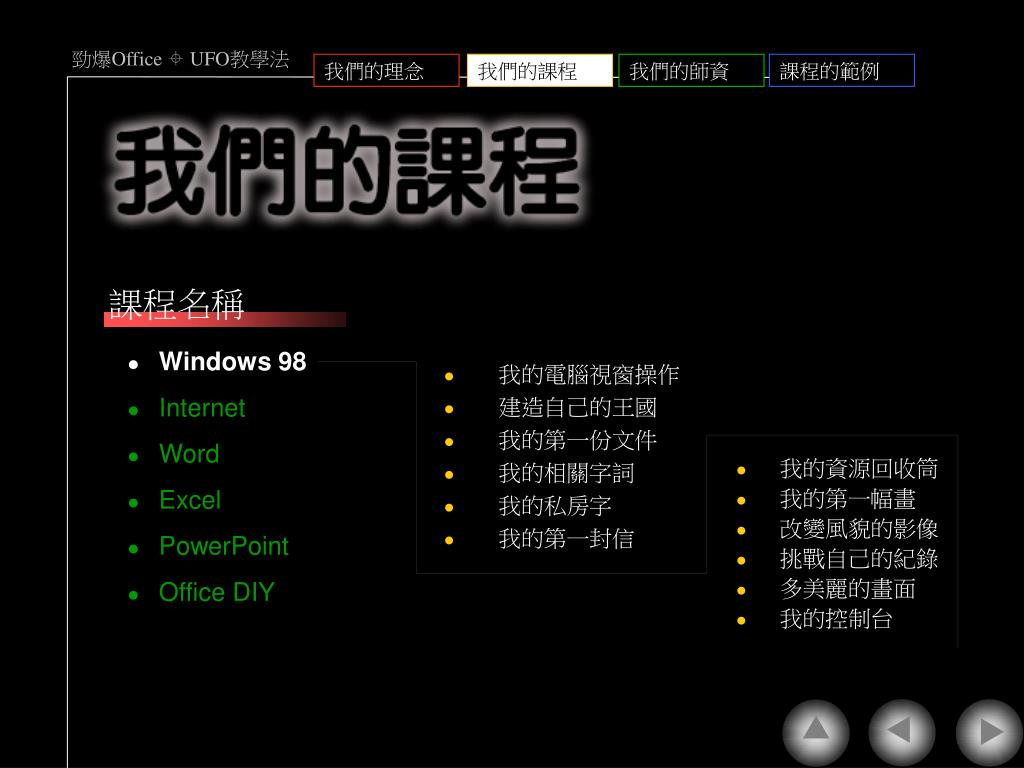
Task: Select lesson 挑戰自己的紀錄
Action: coord(859,559)
